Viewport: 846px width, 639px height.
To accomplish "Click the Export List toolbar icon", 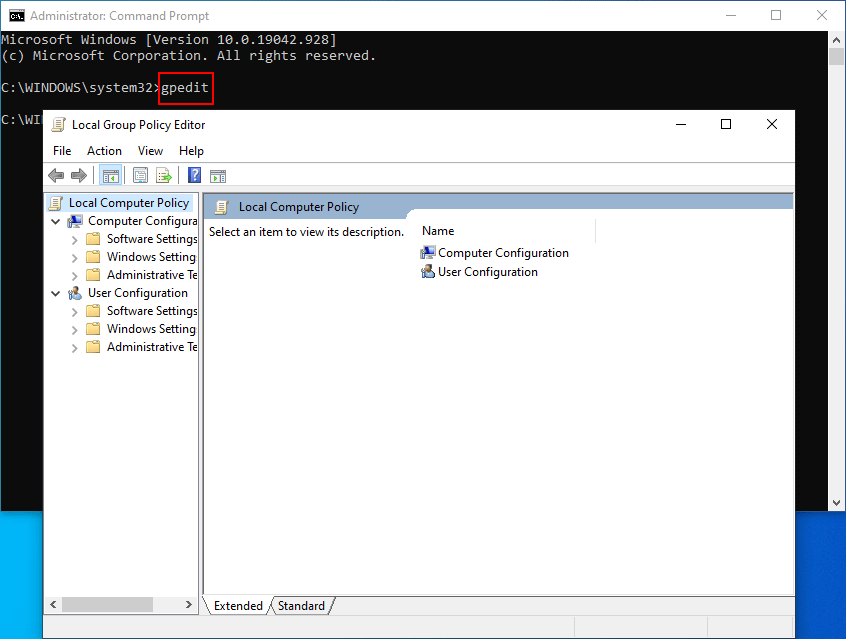I will (163, 176).
